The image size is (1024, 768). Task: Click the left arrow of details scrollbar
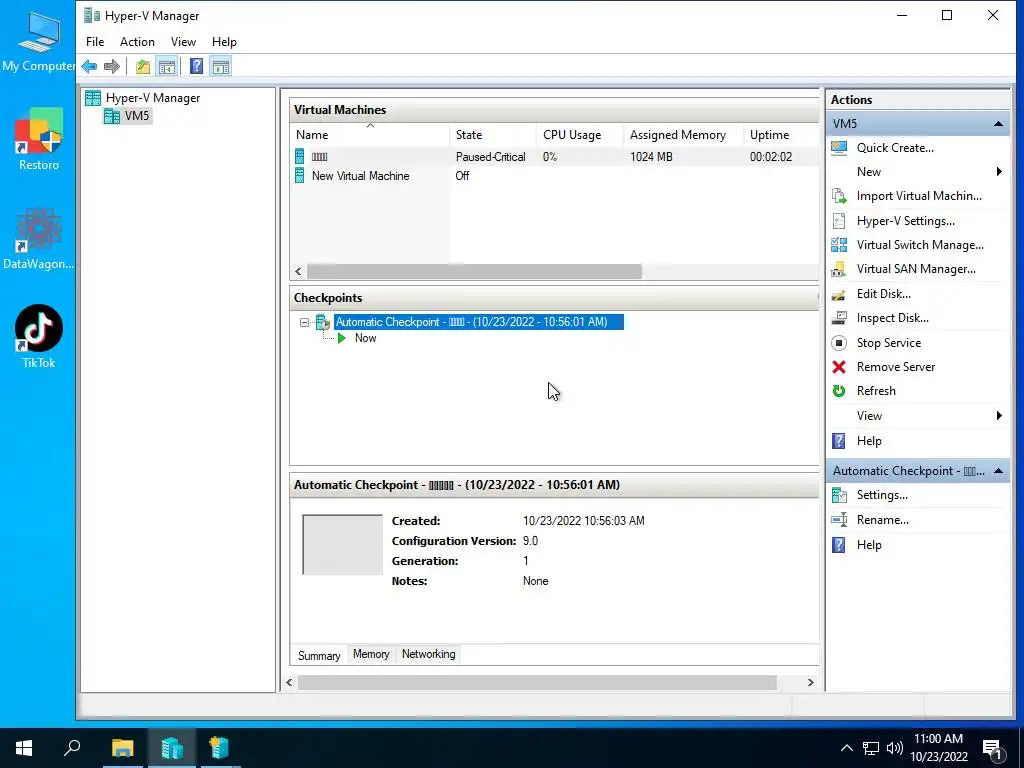(289, 682)
